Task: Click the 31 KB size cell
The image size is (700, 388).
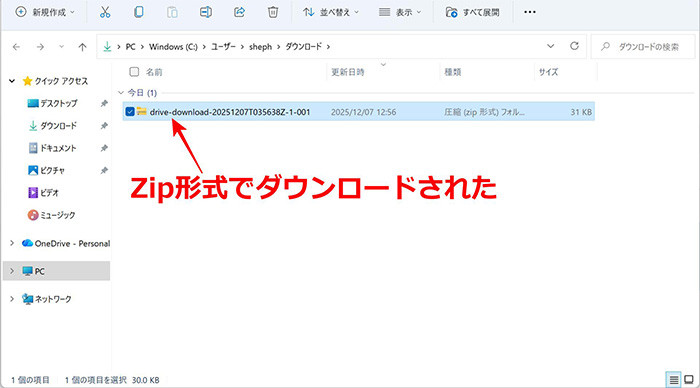Action: [x=581, y=112]
